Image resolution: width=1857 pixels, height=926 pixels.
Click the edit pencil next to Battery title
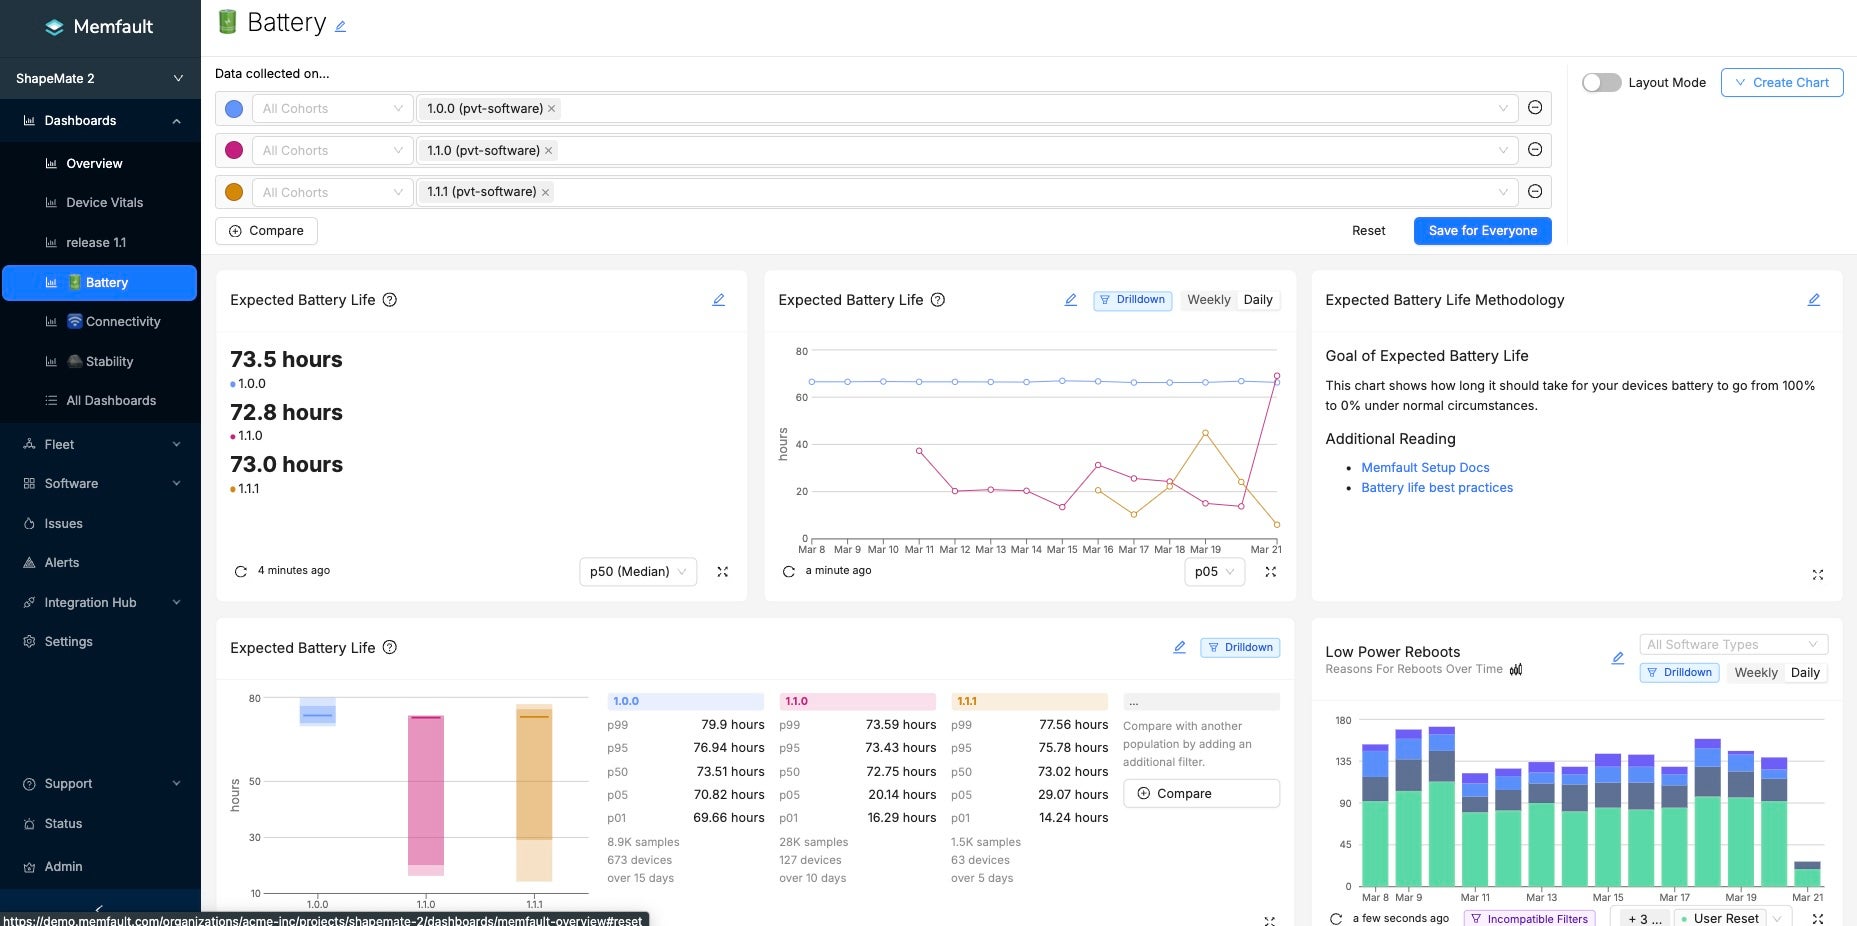click(340, 27)
